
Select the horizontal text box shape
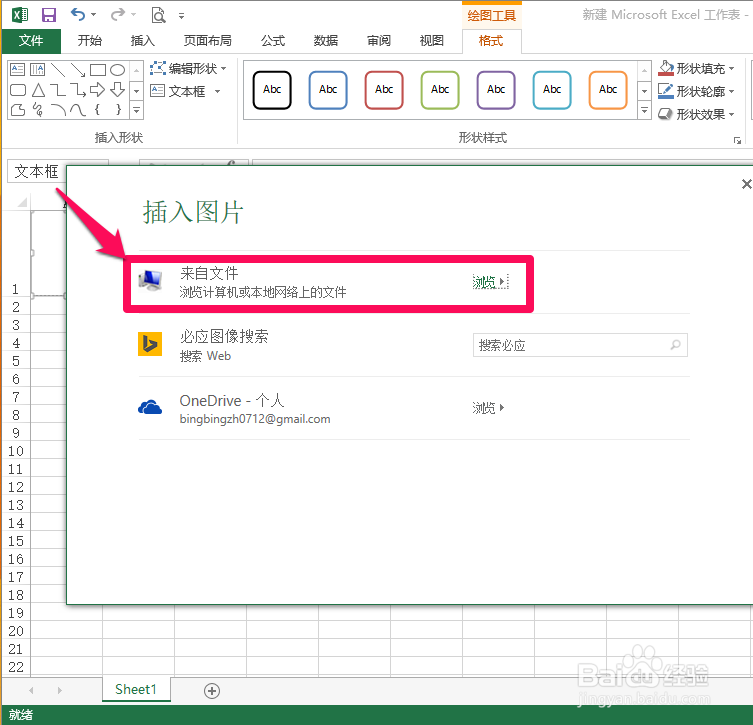click(x=17, y=70)
